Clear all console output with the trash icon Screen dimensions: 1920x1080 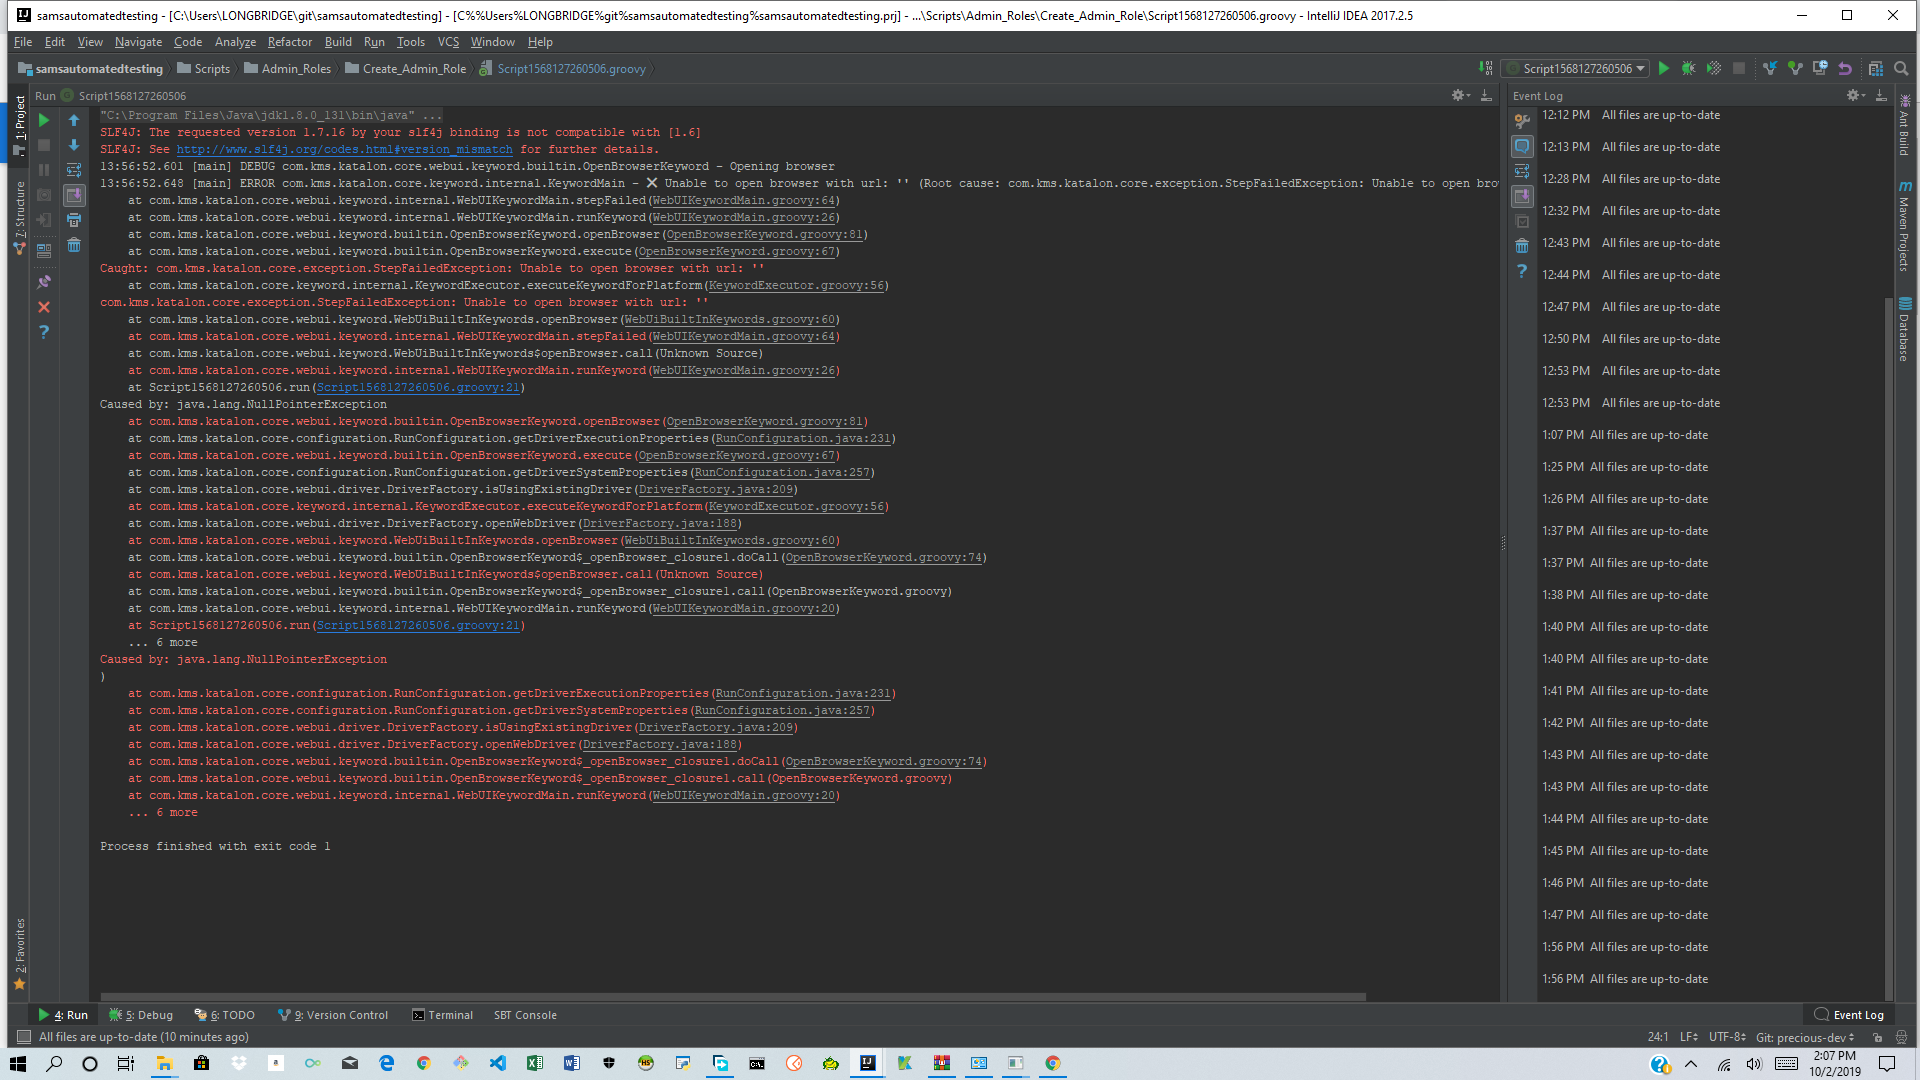(74, 245)
